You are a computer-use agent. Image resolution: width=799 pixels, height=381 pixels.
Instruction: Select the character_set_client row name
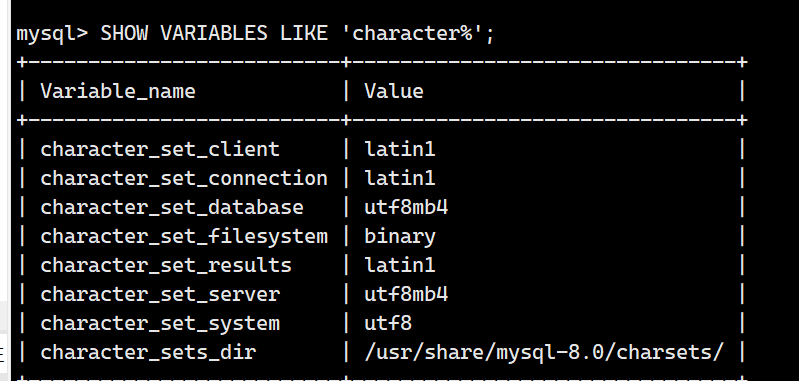pyautogui.click(x=160, y=150)
